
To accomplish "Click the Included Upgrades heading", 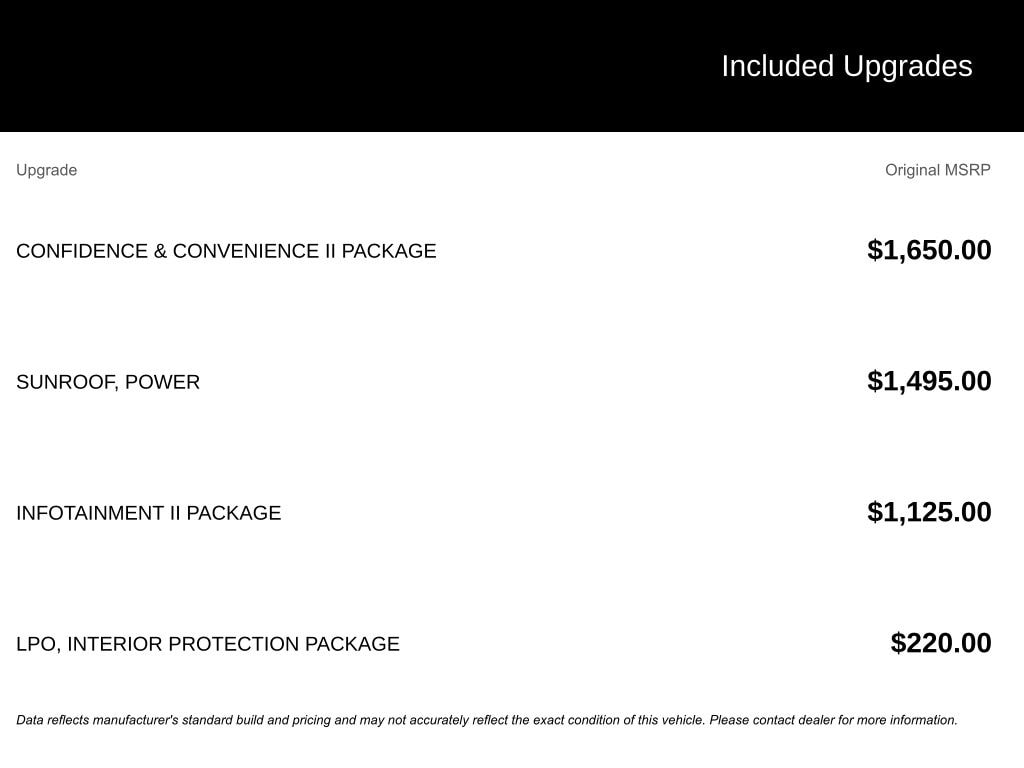I will [846, 66].
